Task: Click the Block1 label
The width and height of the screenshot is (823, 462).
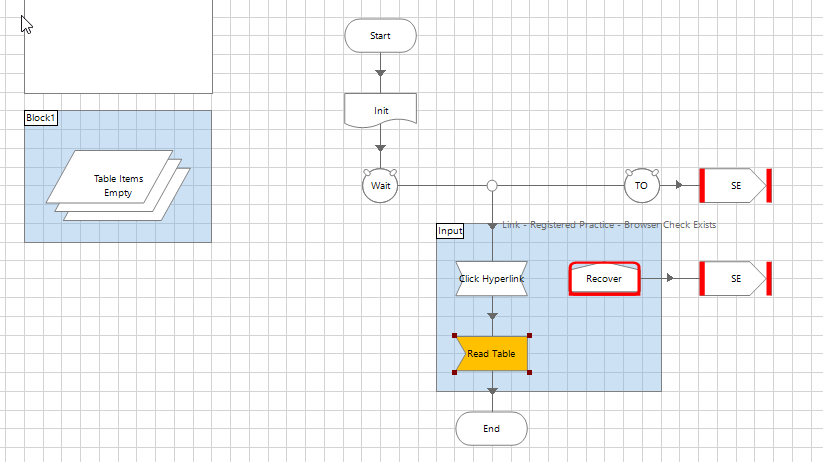Action: 41,118
